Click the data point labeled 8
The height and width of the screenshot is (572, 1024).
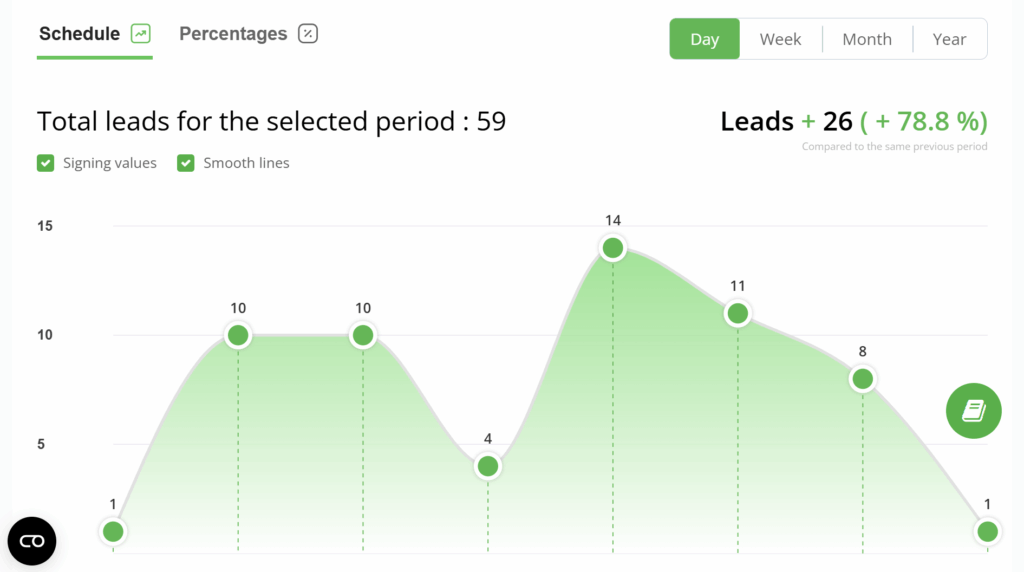pyautogui.click(x=863, y=379)
